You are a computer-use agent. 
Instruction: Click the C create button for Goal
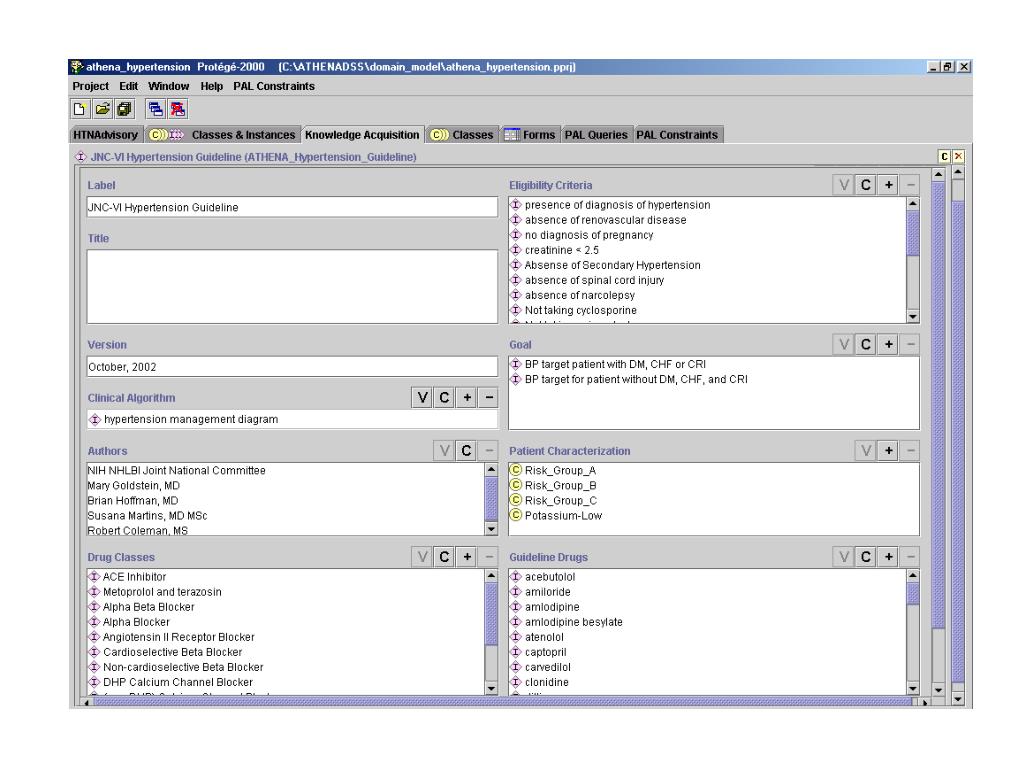(x=866, y=344)
